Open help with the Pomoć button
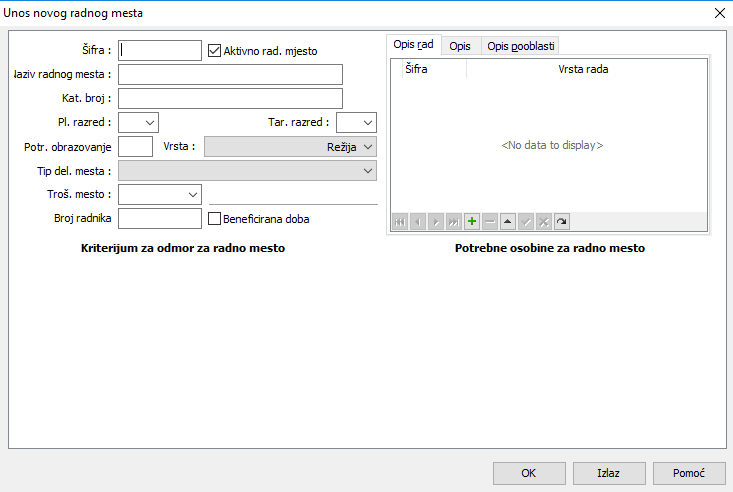 [689, 473]
